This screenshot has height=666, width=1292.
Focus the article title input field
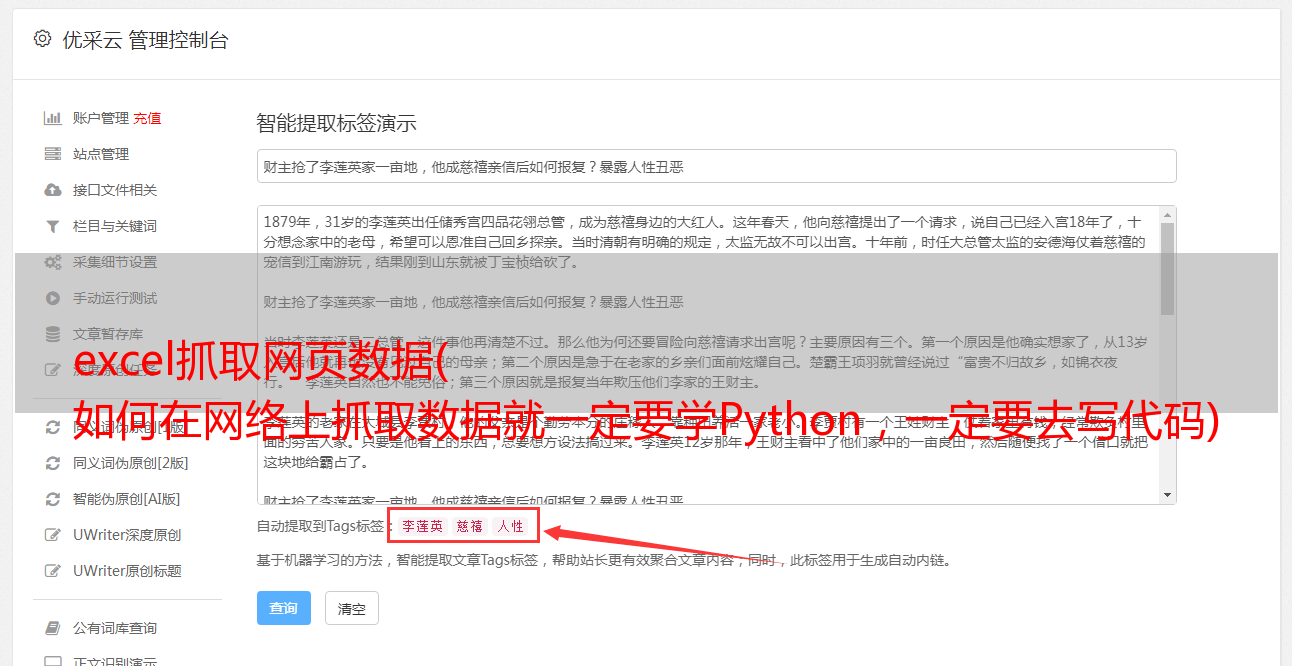[x=716, y=166]
